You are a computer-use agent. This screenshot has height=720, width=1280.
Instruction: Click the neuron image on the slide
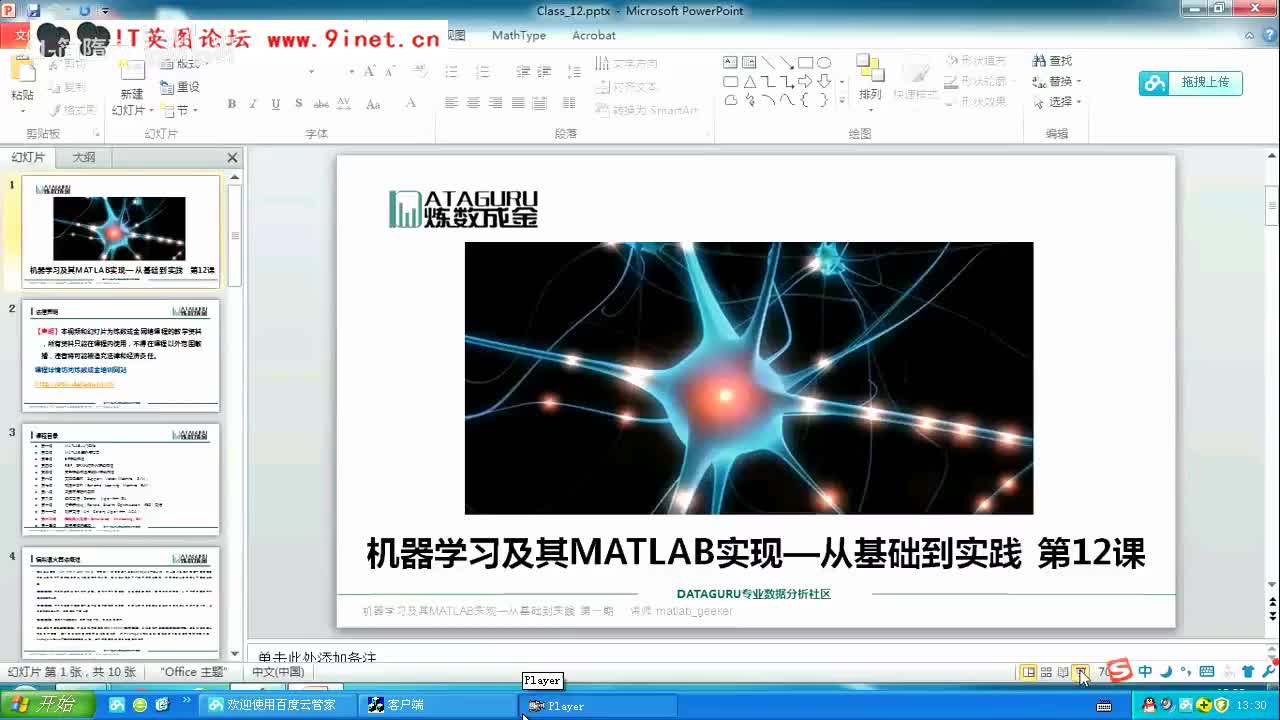(x=749, y=378)
